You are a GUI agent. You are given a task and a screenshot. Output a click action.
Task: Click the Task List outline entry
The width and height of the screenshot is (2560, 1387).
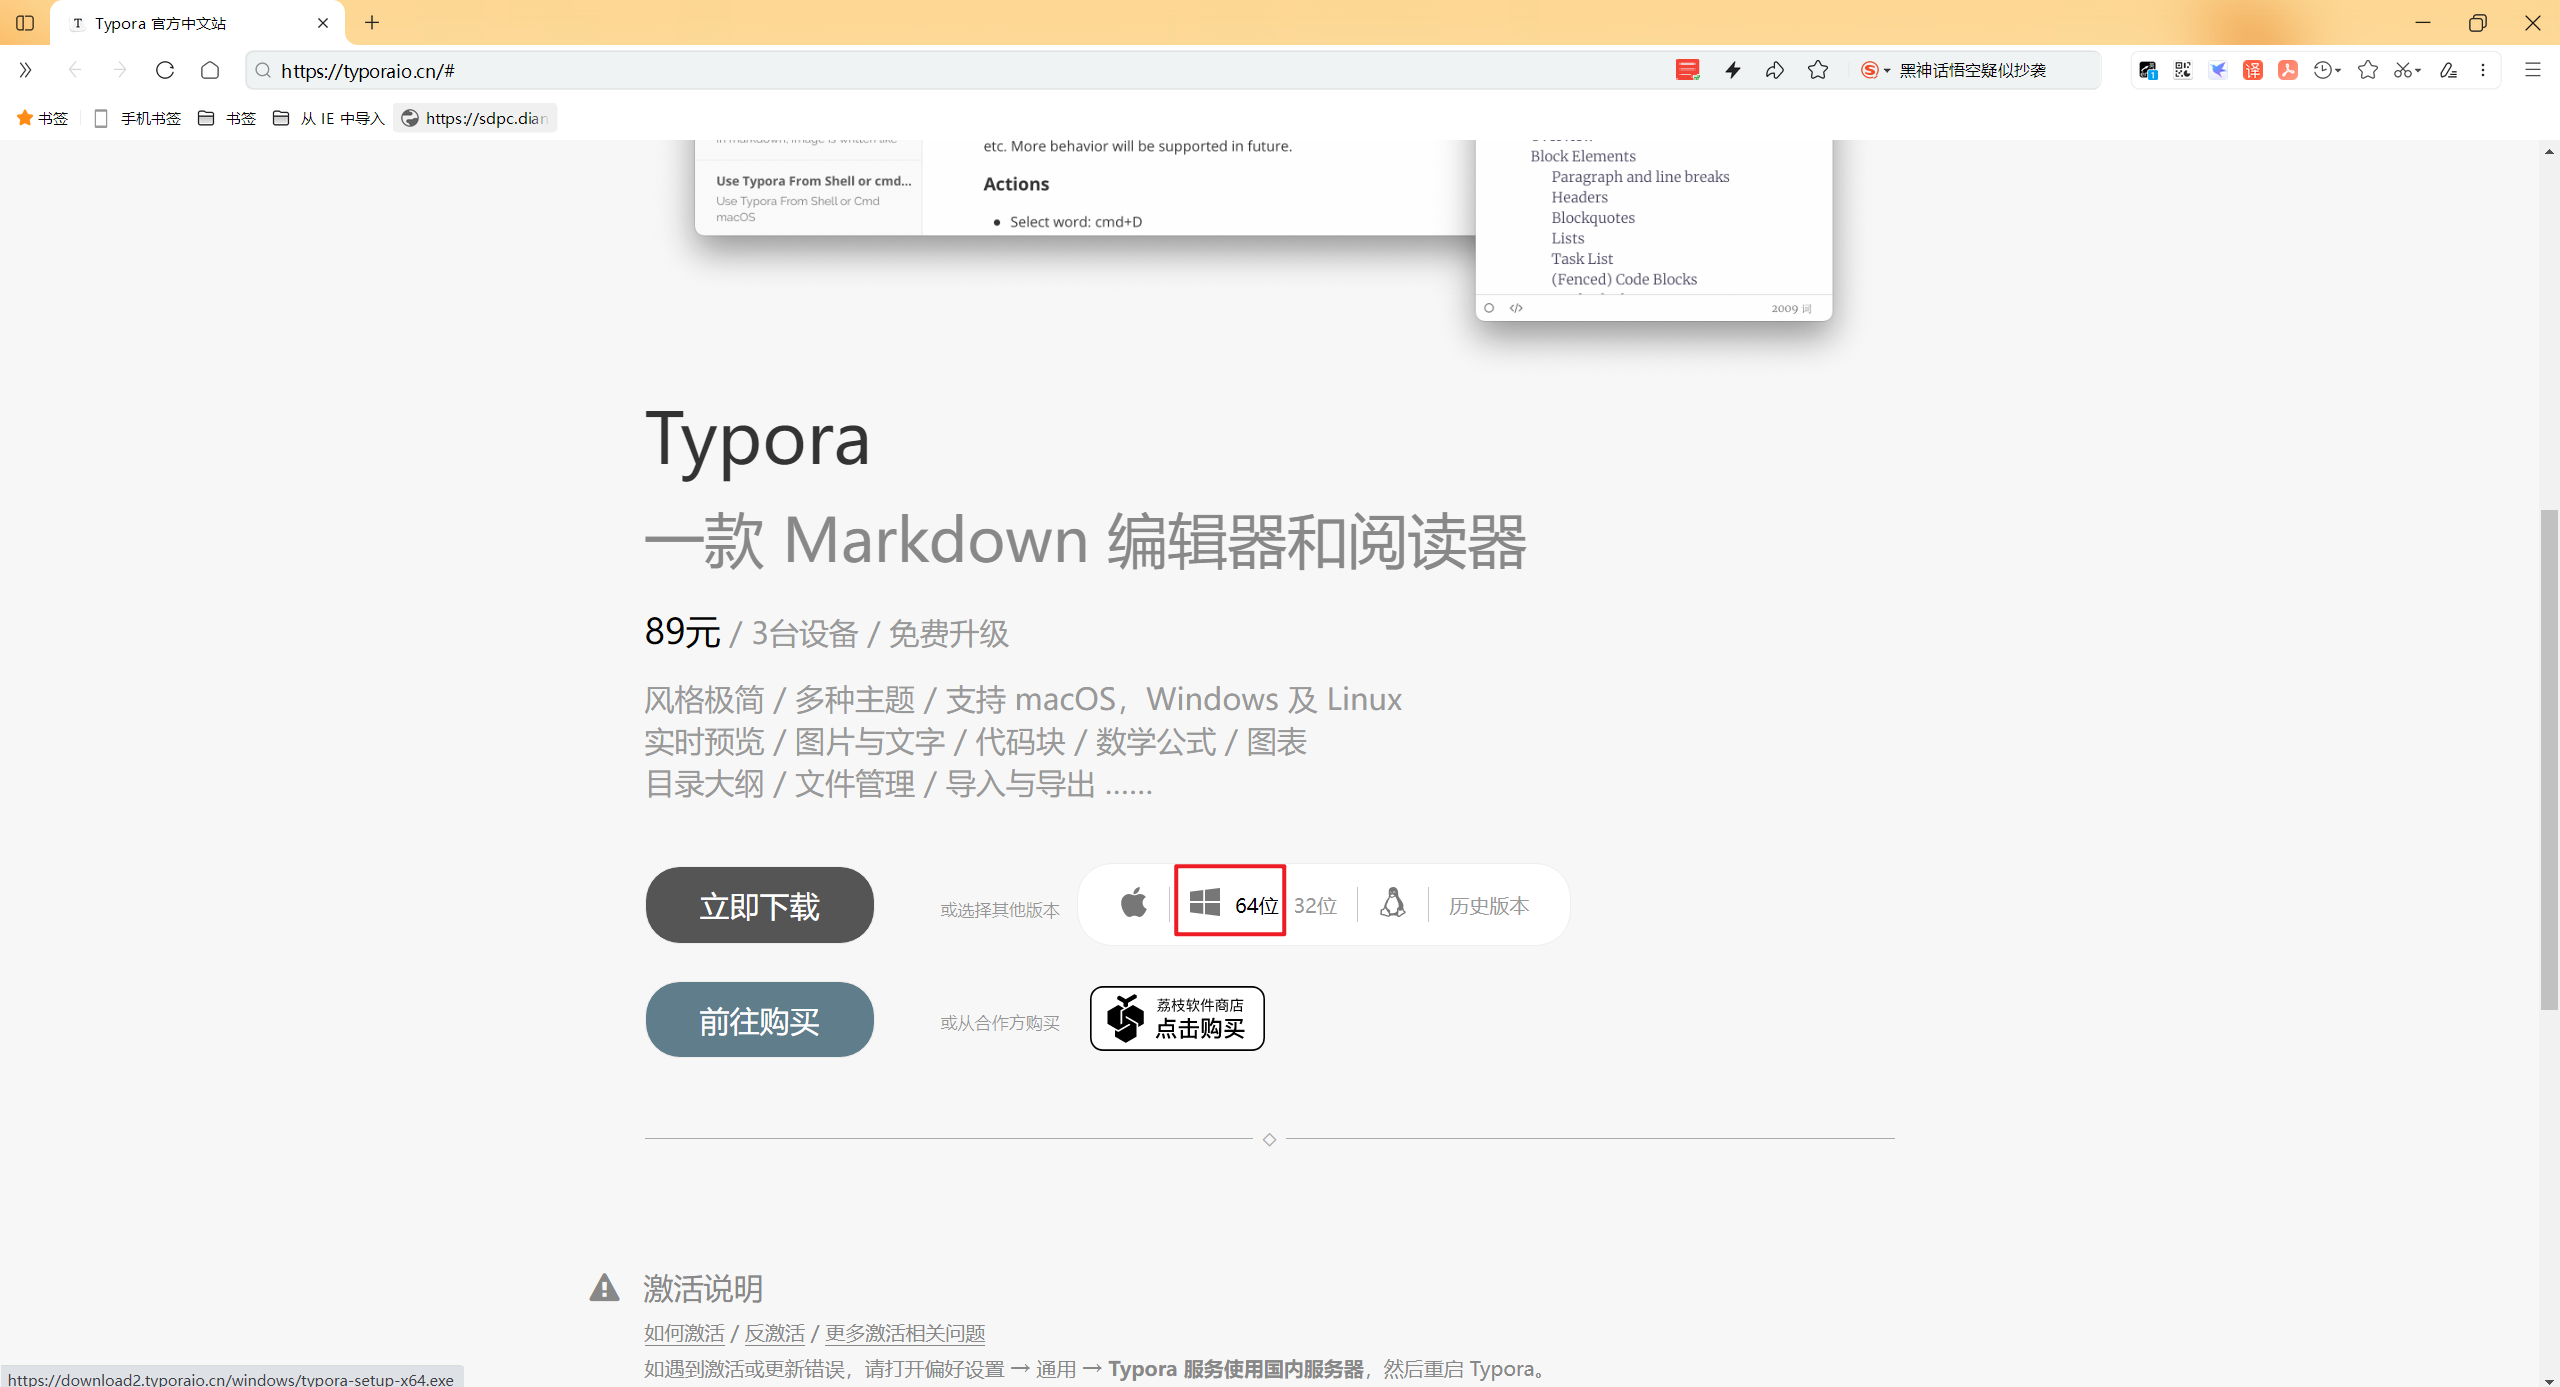click(1582, 259)
